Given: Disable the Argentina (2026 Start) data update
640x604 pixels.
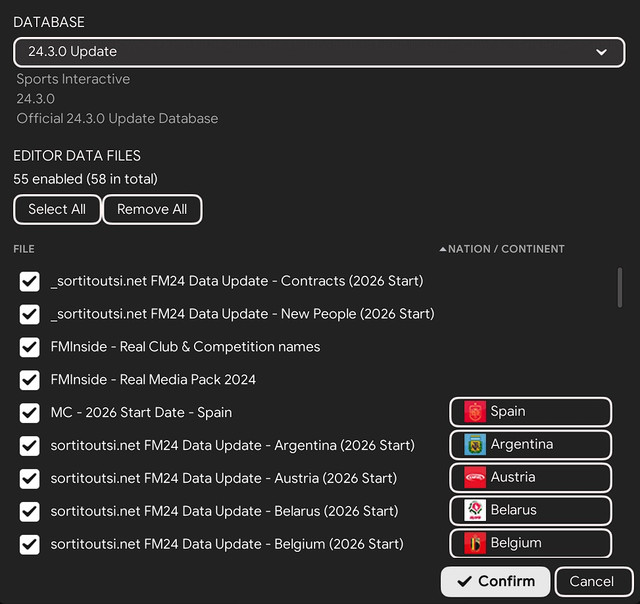Looking at the screenshot, I should [x=29, y=446].
